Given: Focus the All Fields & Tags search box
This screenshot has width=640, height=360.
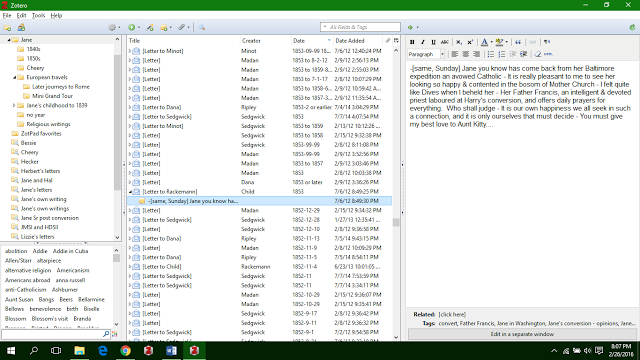Looking at the screenshot, I should [360, 27].
